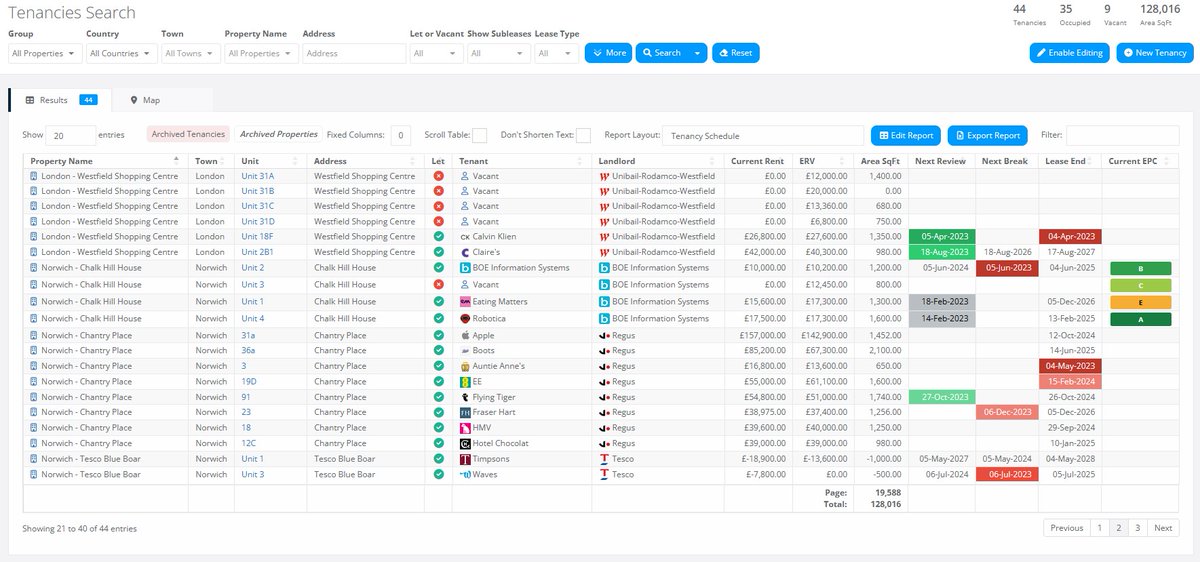Click the Calvin Klien tenant logo icon
This screenshot has height=562, width=1200.
click(x=464, y=237)
